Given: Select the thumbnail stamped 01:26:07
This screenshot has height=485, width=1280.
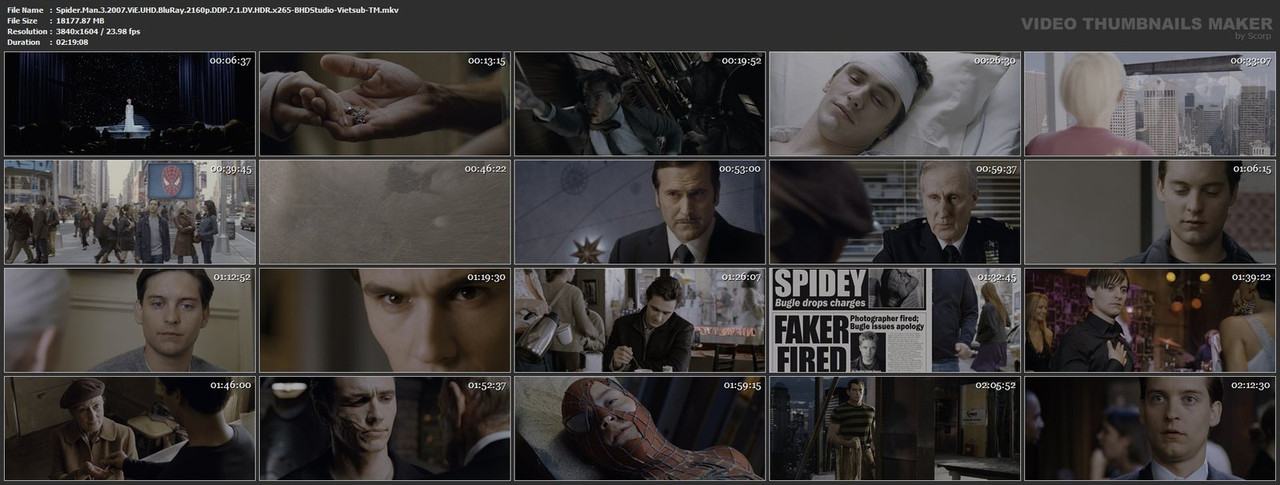Looking at the screenshot, I should point(640,320).
